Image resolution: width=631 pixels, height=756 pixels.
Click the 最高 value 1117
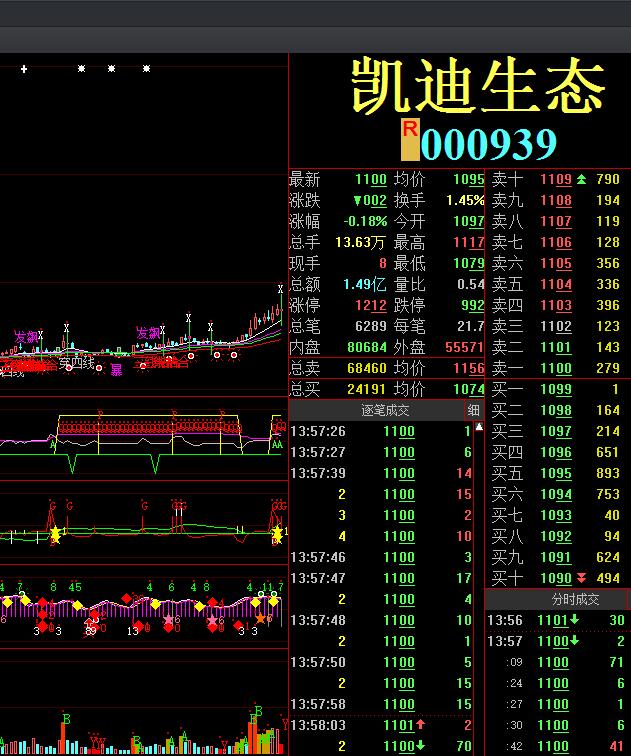(x=469, y=243)
